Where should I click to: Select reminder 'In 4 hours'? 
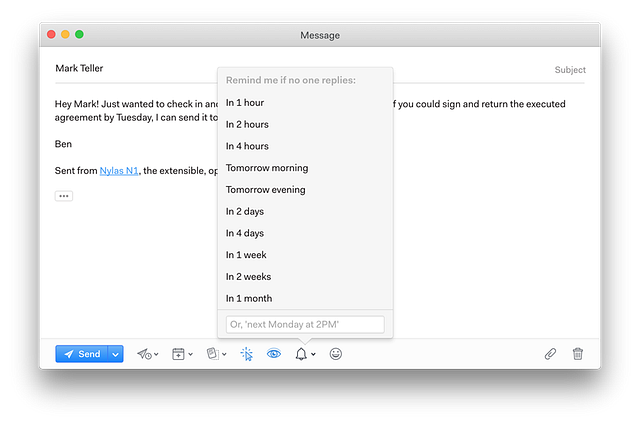(305, 146)
